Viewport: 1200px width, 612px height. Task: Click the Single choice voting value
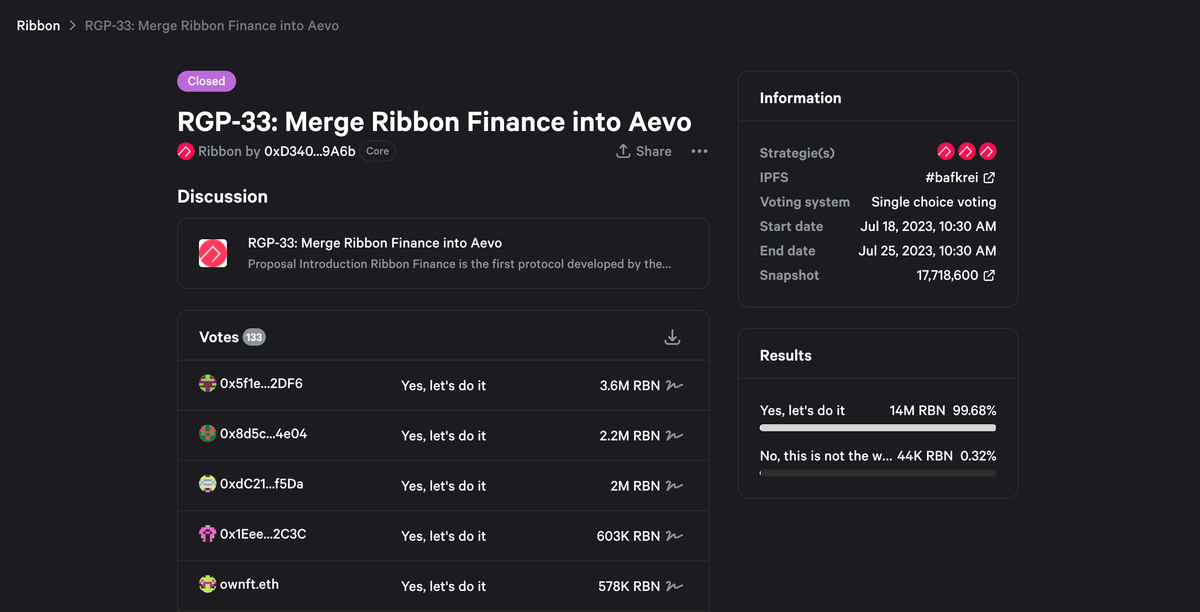coord(934,201)
